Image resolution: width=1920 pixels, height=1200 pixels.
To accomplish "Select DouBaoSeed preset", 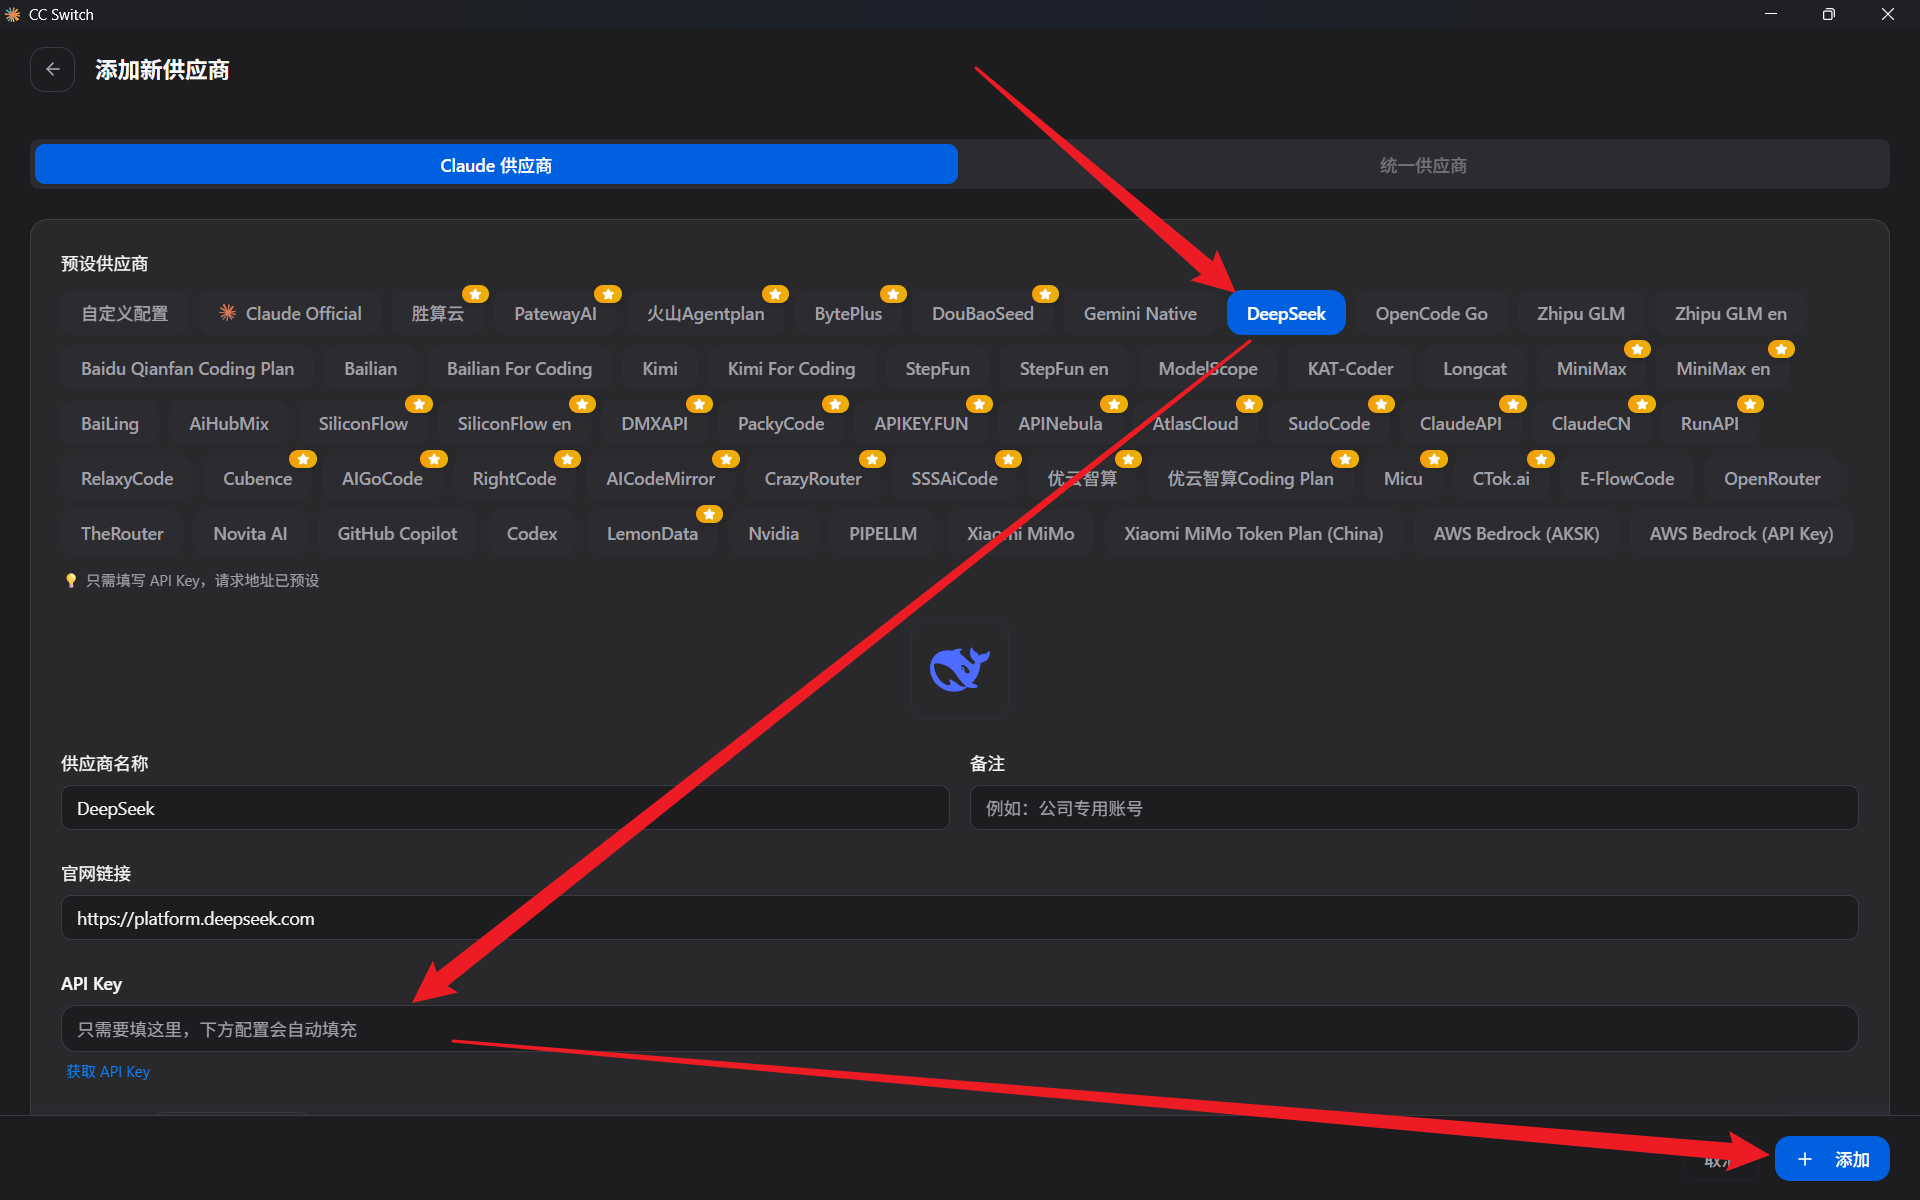I will (983, 313).
